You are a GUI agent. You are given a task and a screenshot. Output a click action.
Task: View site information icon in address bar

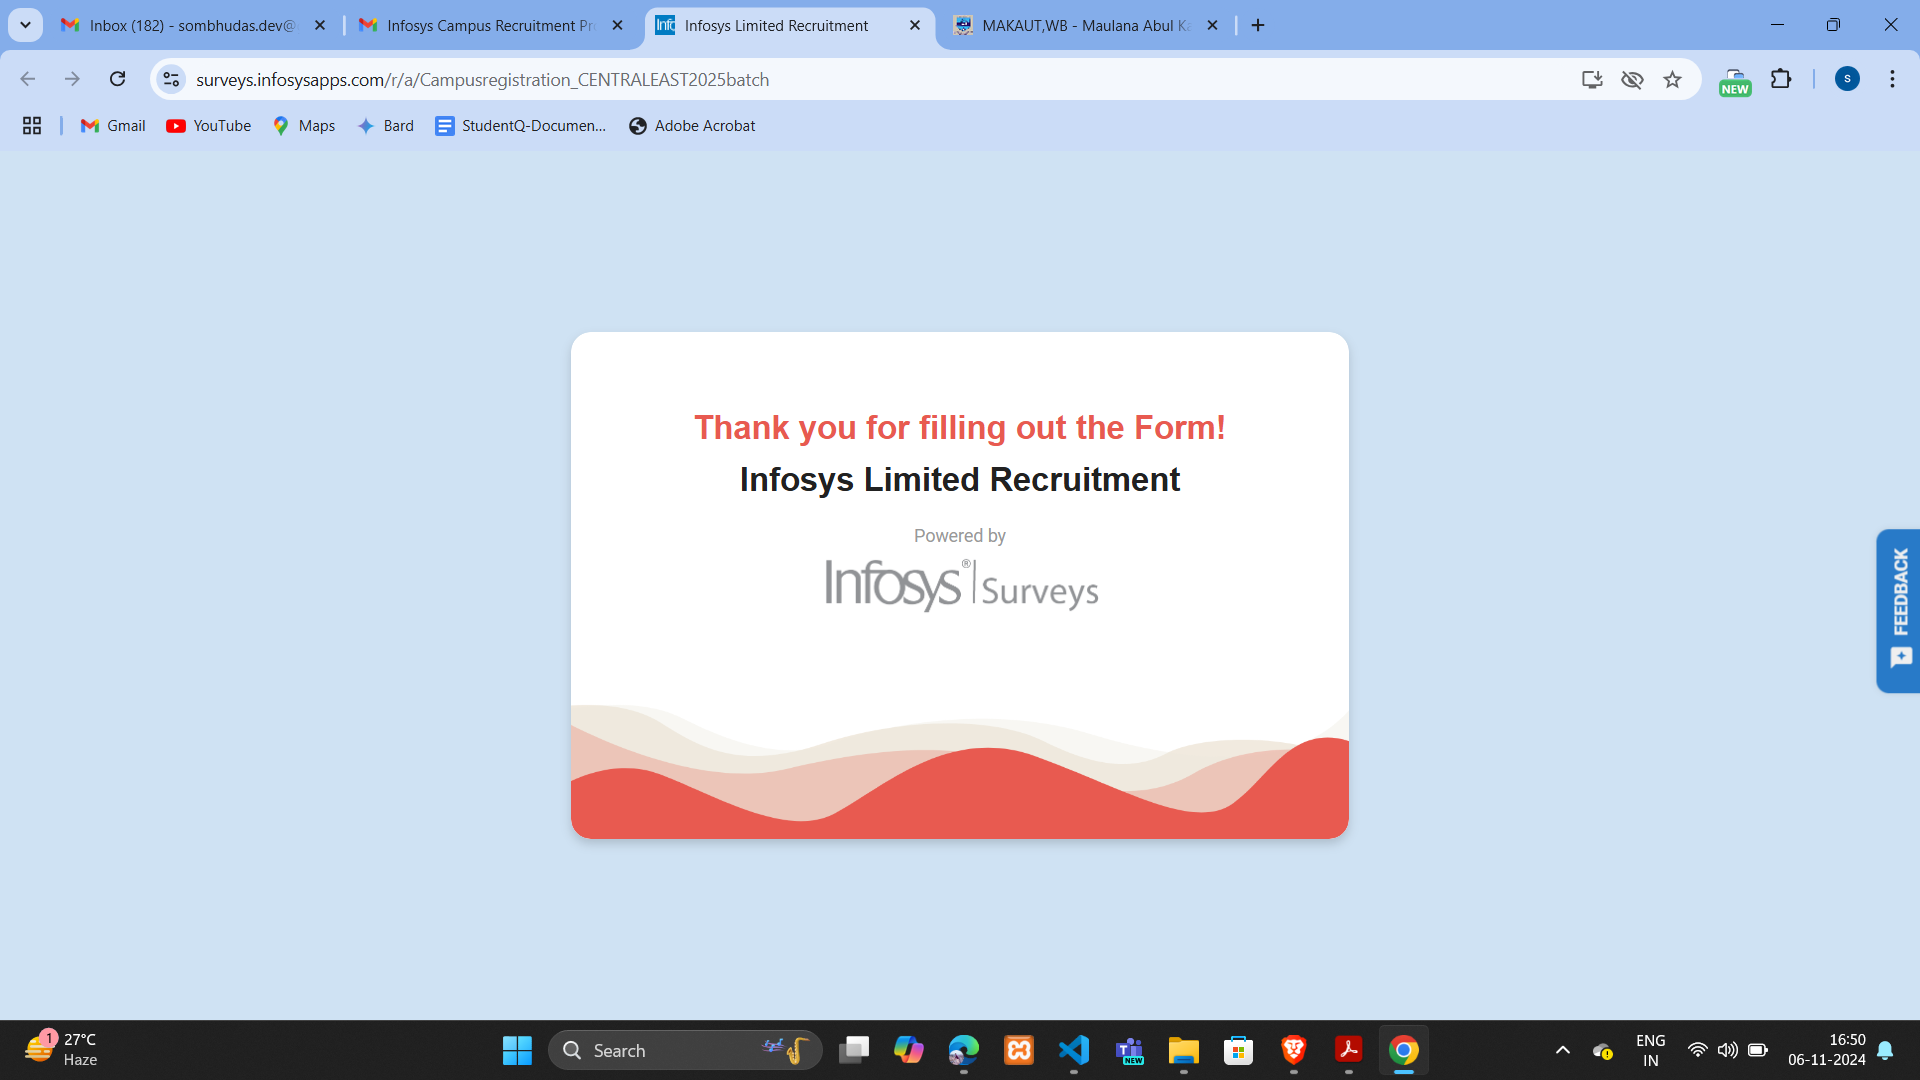pyautogui.click(x=172, y=79)
